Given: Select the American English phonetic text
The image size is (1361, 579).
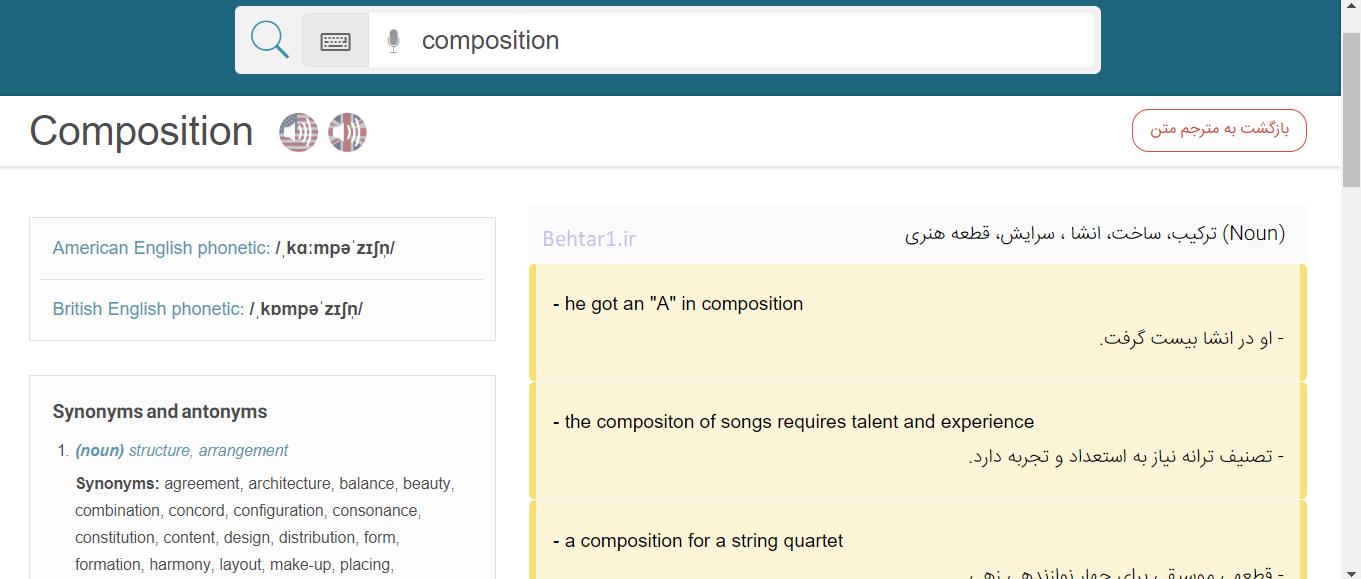Looking at the screenshot, I should coord(224,248).
